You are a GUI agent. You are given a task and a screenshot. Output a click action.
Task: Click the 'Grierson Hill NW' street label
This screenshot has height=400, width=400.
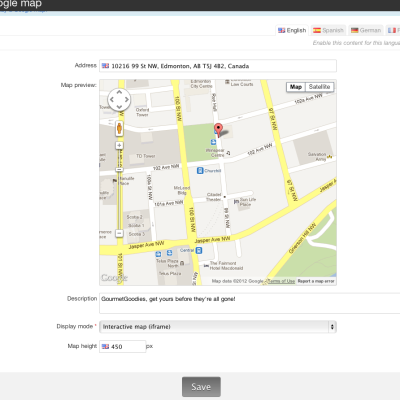pyautogui.click(x=302, y=238)
